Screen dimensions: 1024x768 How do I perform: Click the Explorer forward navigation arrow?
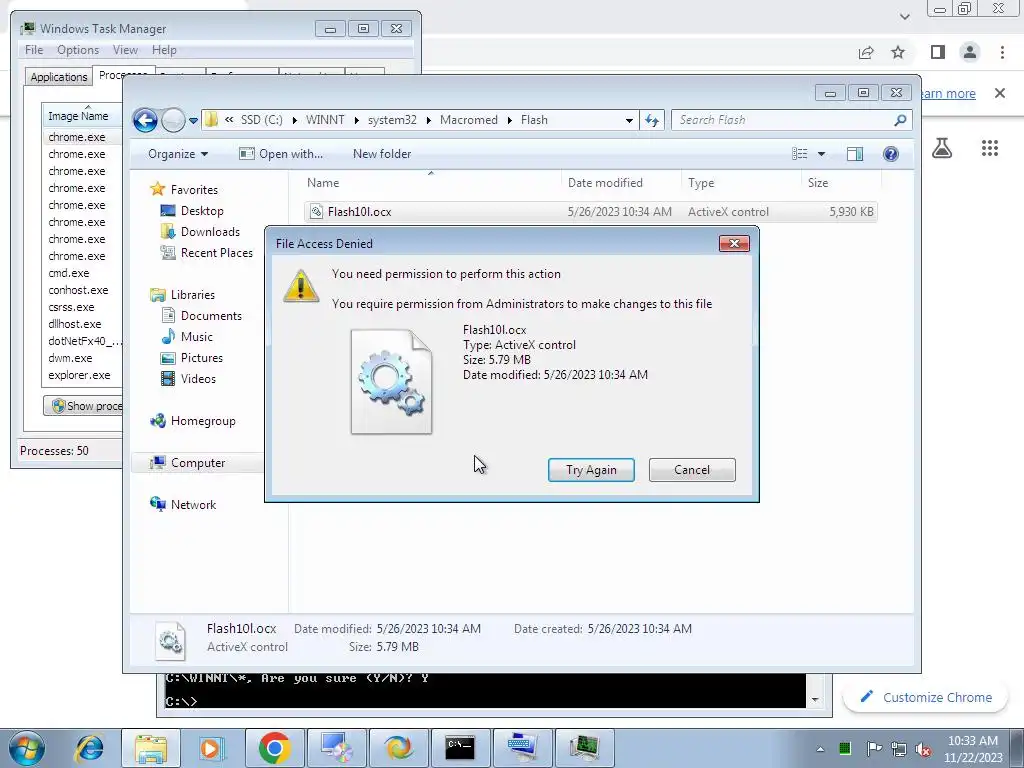coord(173,120)
